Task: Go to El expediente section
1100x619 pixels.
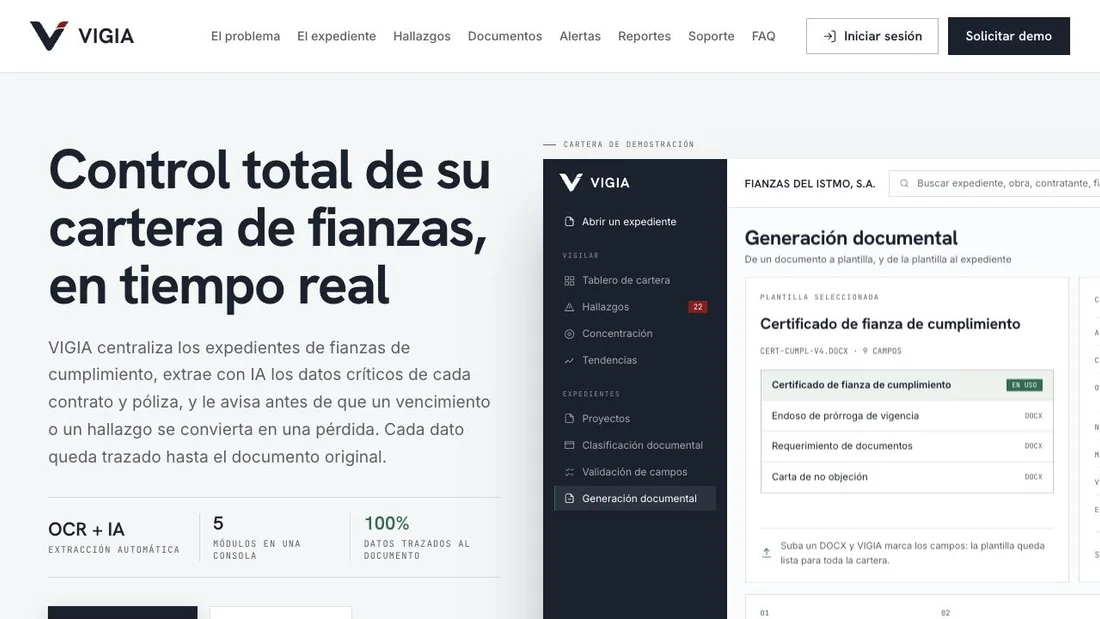Action: tap(336, 36)
